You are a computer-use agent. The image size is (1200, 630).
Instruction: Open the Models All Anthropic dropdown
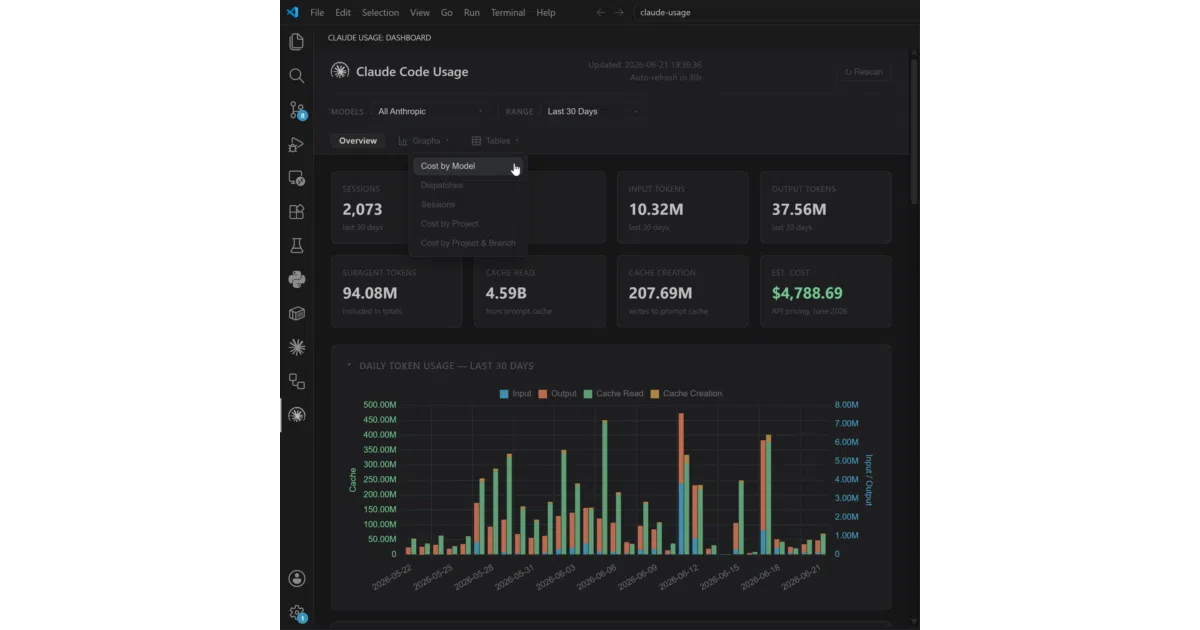click(429, 112)
